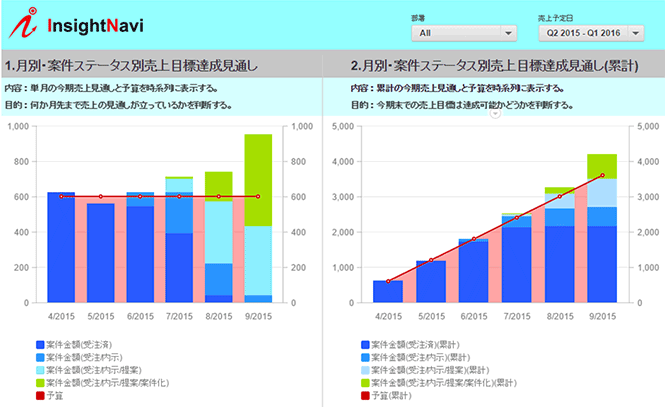Screen dimensions: 665x407
Task: Click the arrow button of the date range dropdown
Action: [636, 33]
